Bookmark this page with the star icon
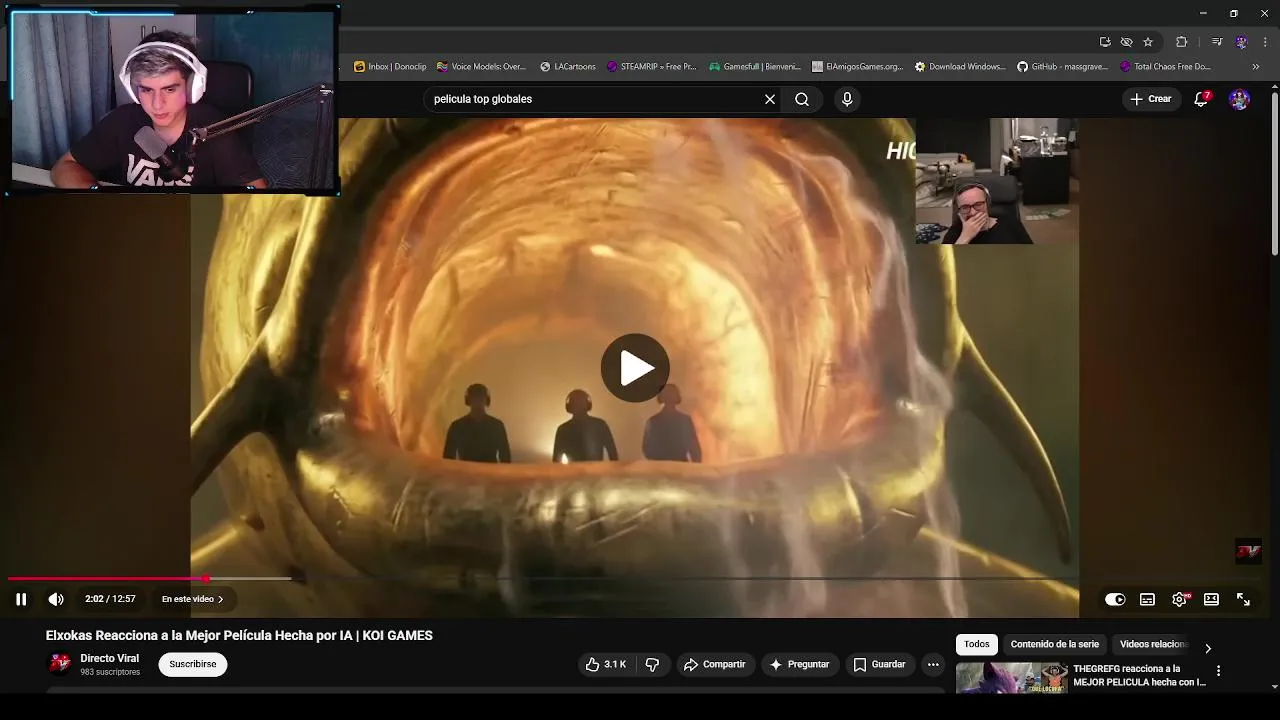The image size is (1280, 720). coord(1148,42)
